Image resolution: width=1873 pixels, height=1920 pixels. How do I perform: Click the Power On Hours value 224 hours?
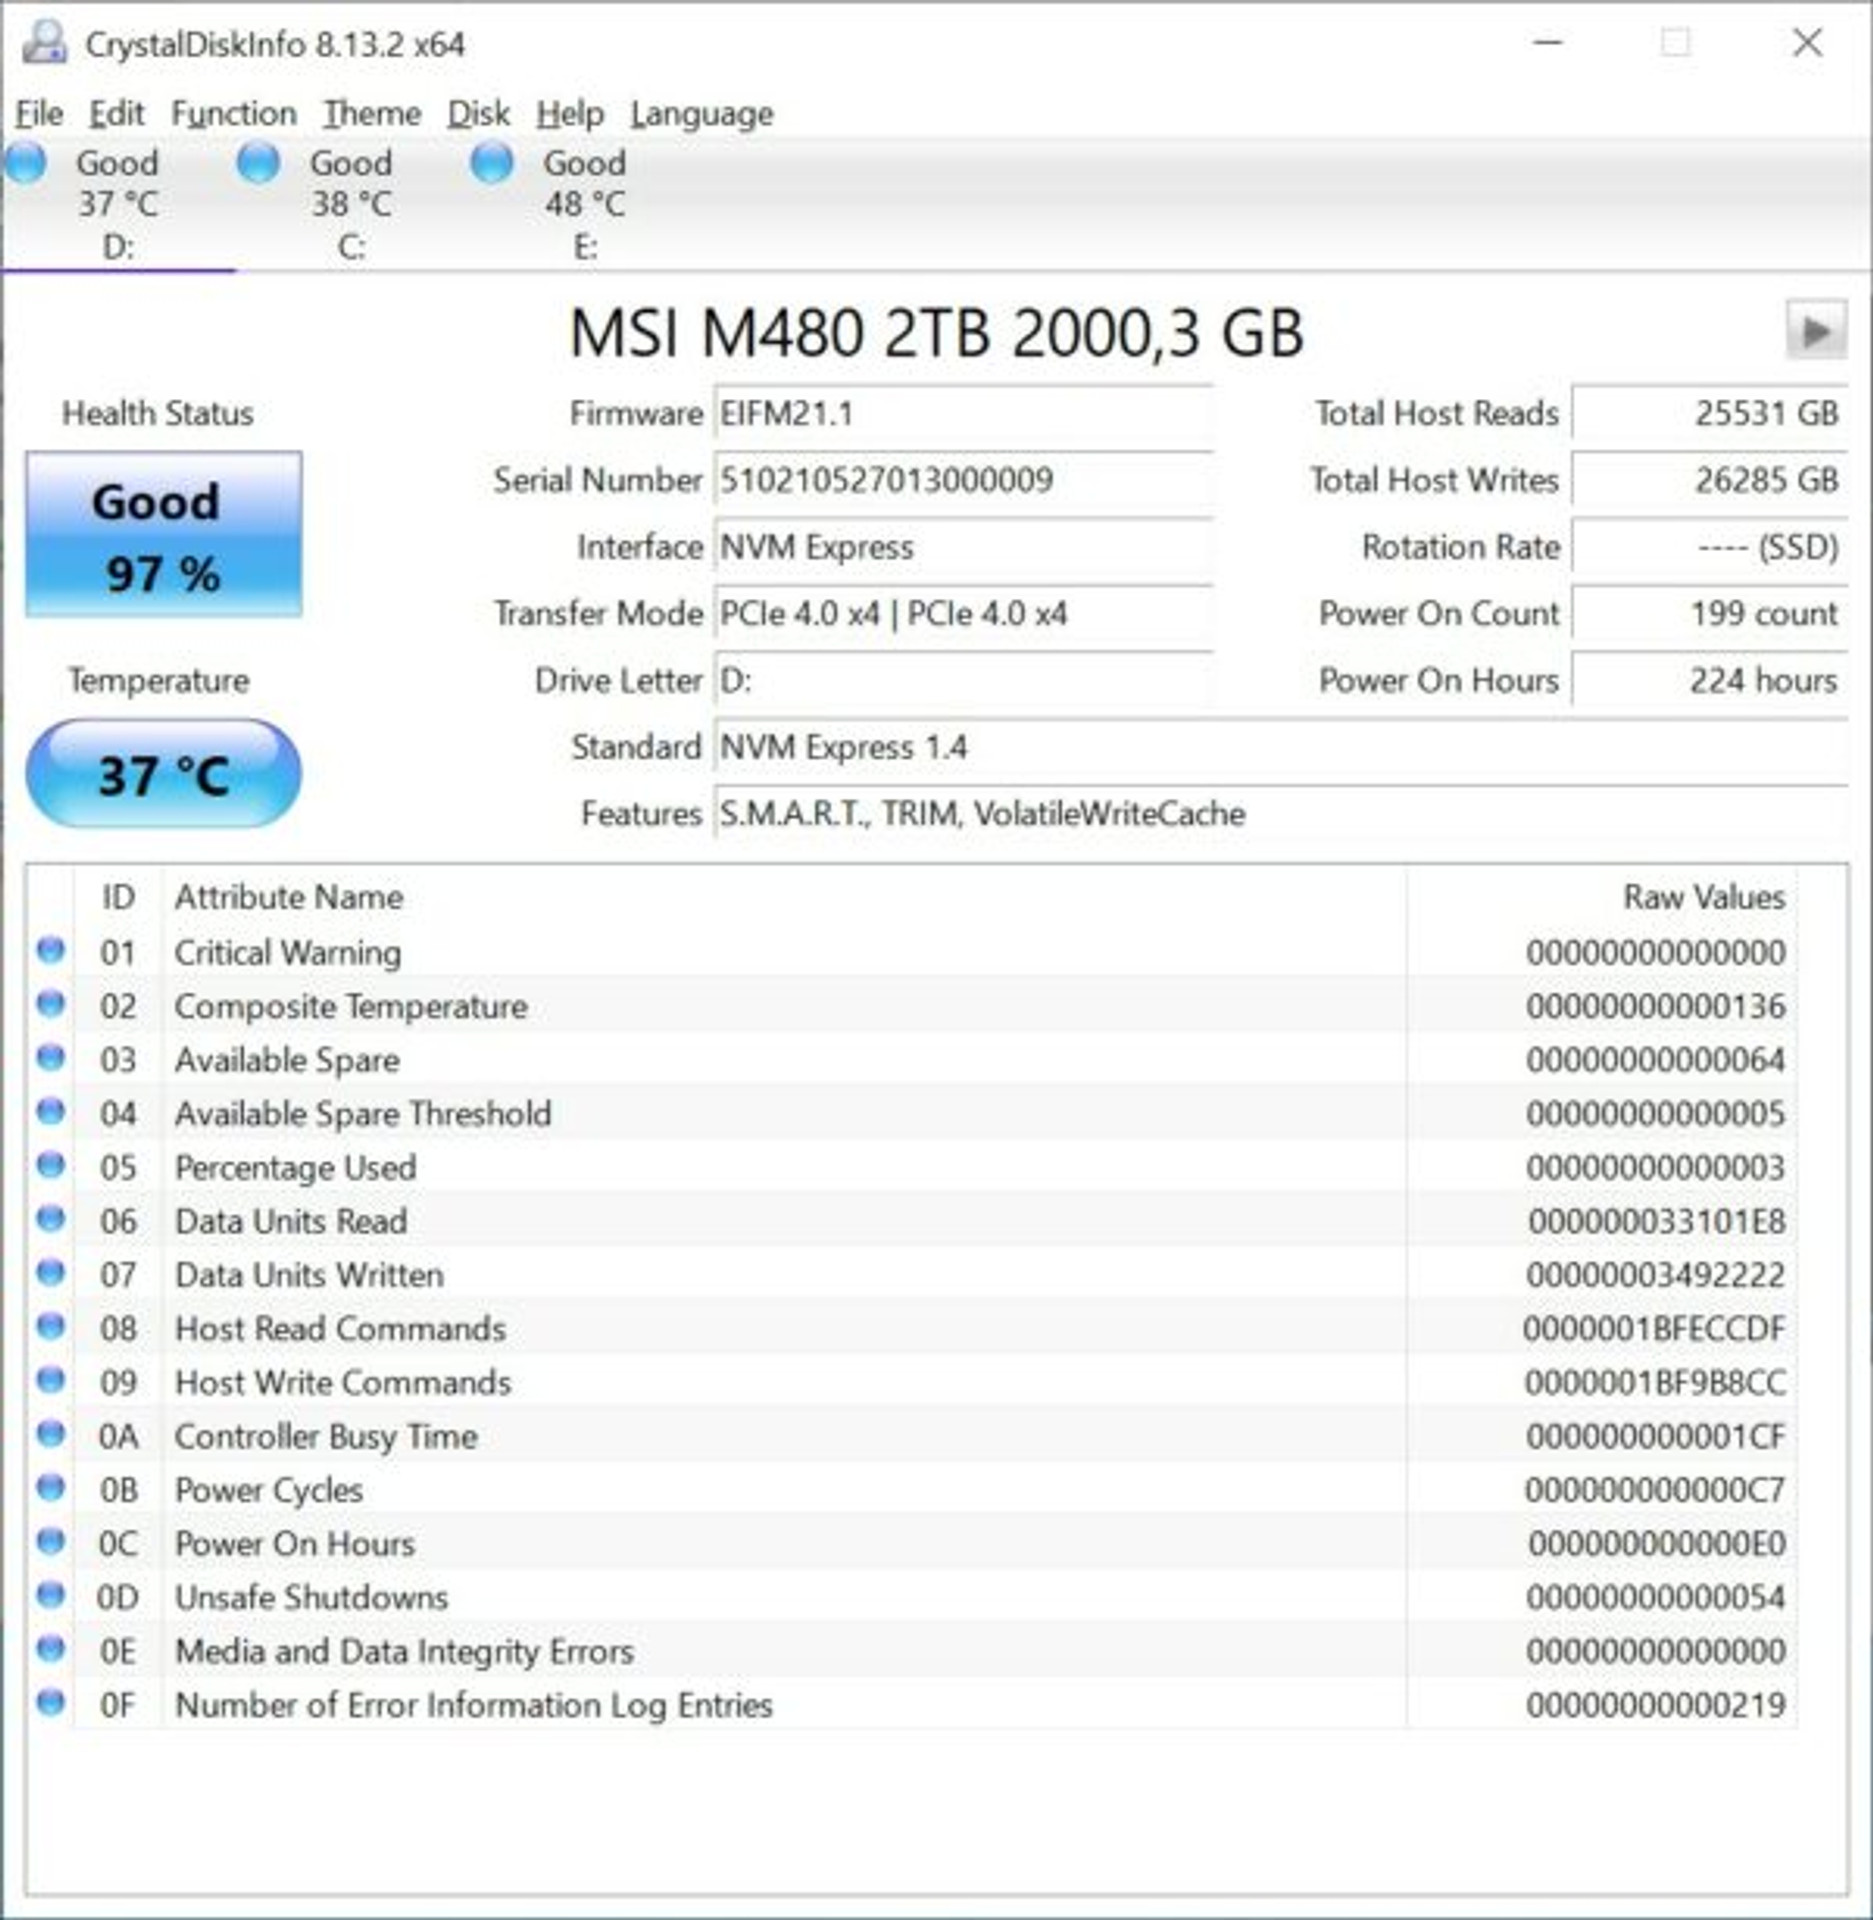[x=1709, y=680]
